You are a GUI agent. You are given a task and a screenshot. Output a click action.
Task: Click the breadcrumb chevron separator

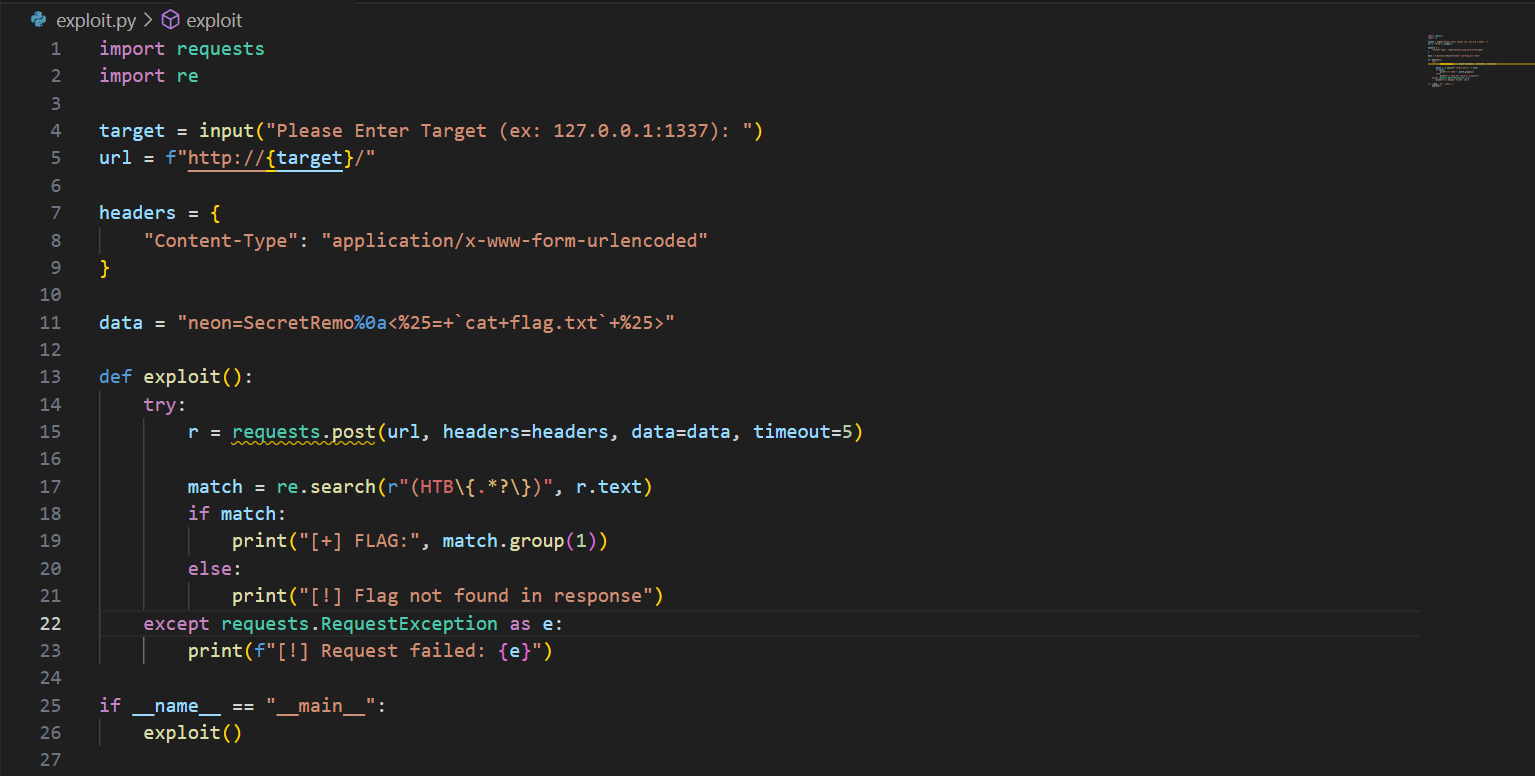(x=148, y=20)
